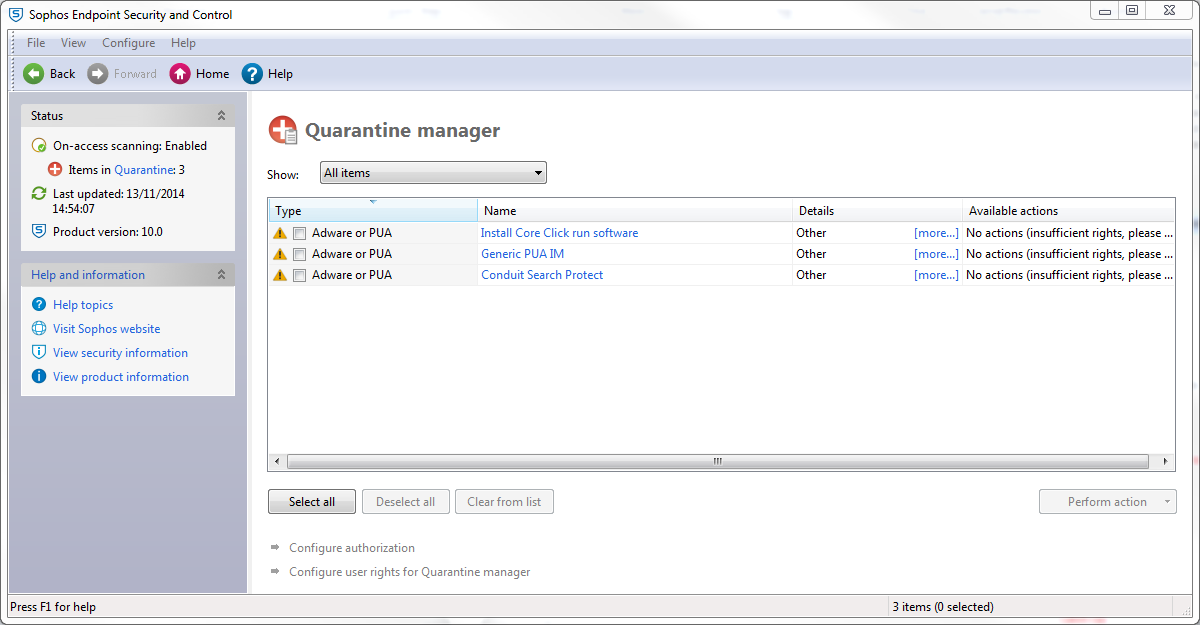1200x625 pixels.
Task: Open Visit Sophos website link
Action: pos(106,329)
